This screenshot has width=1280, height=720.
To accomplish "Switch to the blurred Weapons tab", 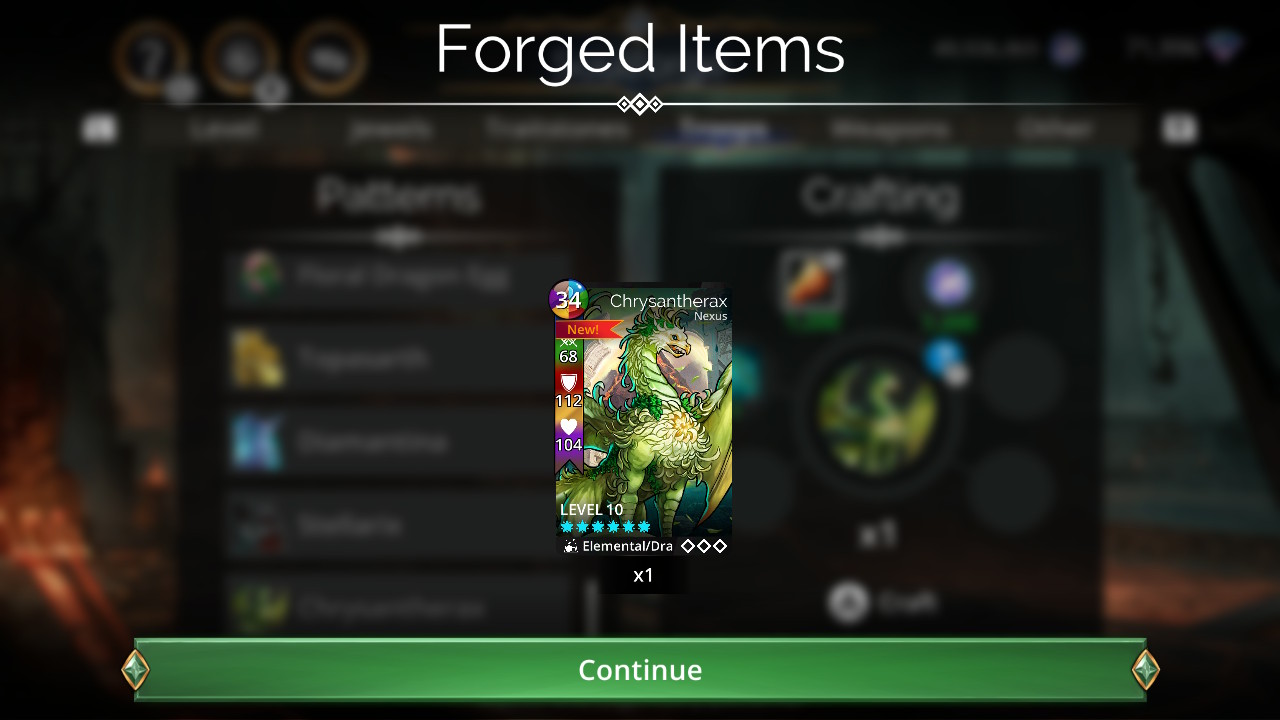I will pos(888,129).
